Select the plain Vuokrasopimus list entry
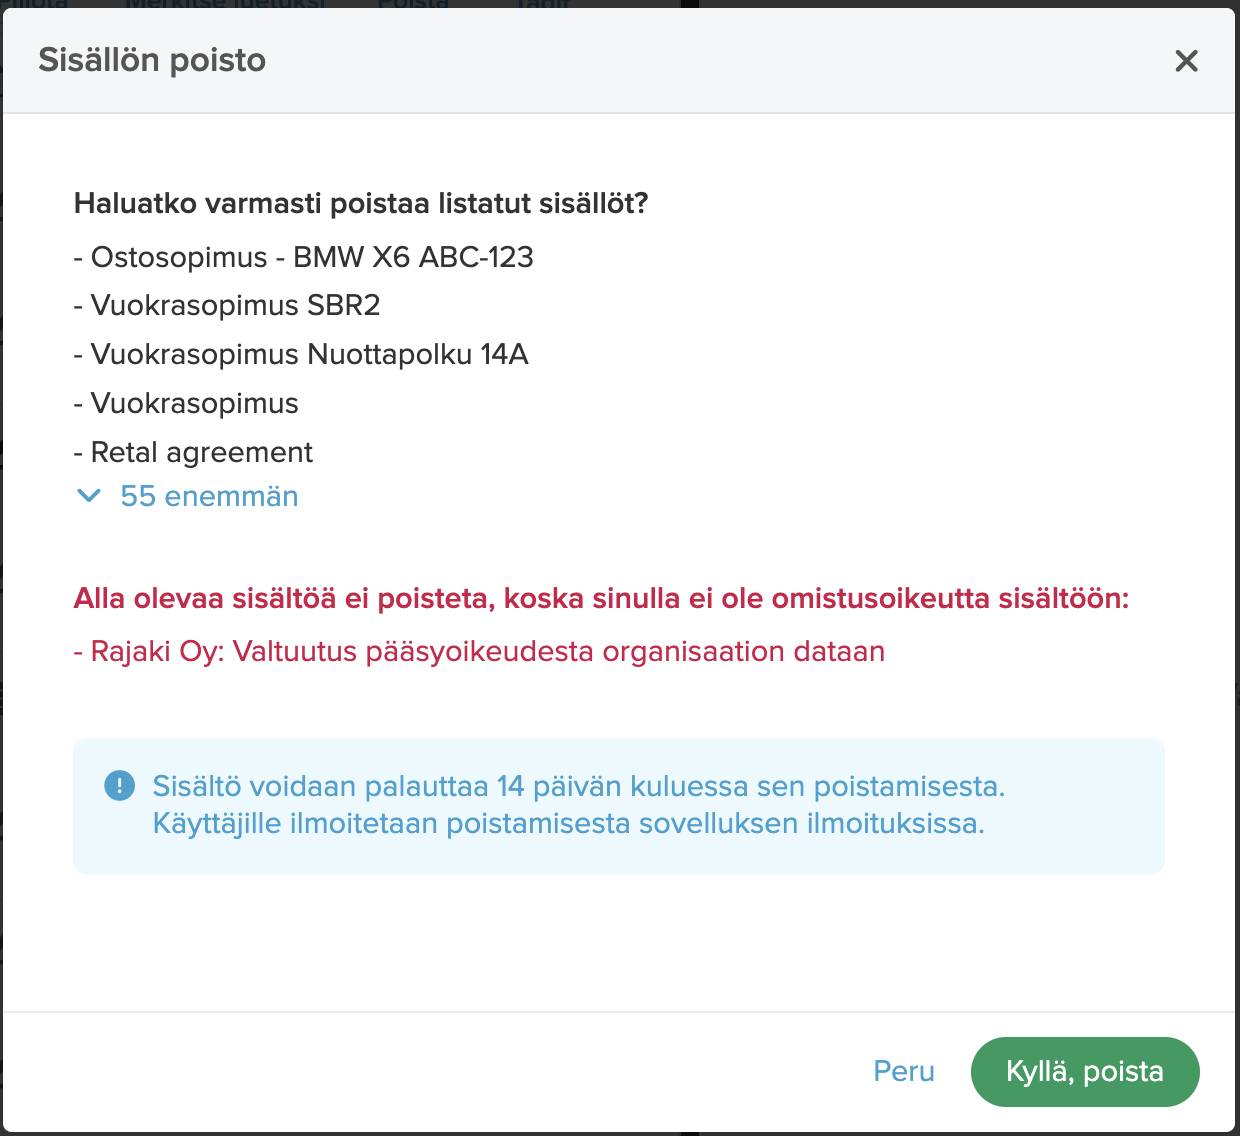 (x=186, y=403)
